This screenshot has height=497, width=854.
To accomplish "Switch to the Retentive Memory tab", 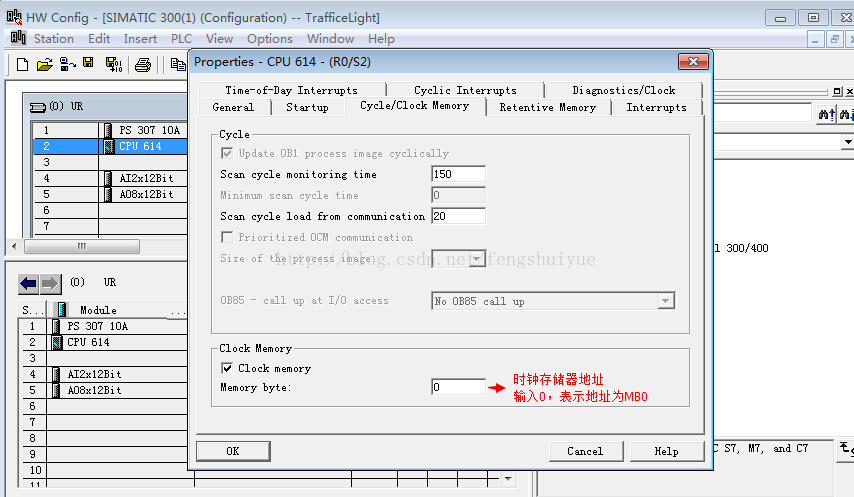I will point(547,107).
